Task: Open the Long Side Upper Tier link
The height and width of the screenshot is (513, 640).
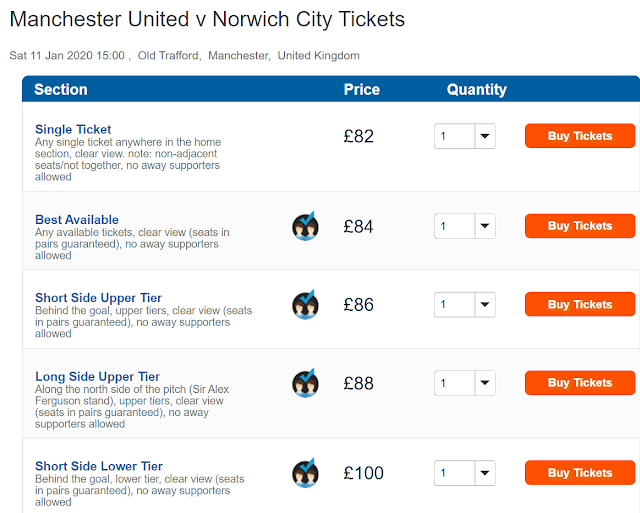Action: click(x=97, y=377)
